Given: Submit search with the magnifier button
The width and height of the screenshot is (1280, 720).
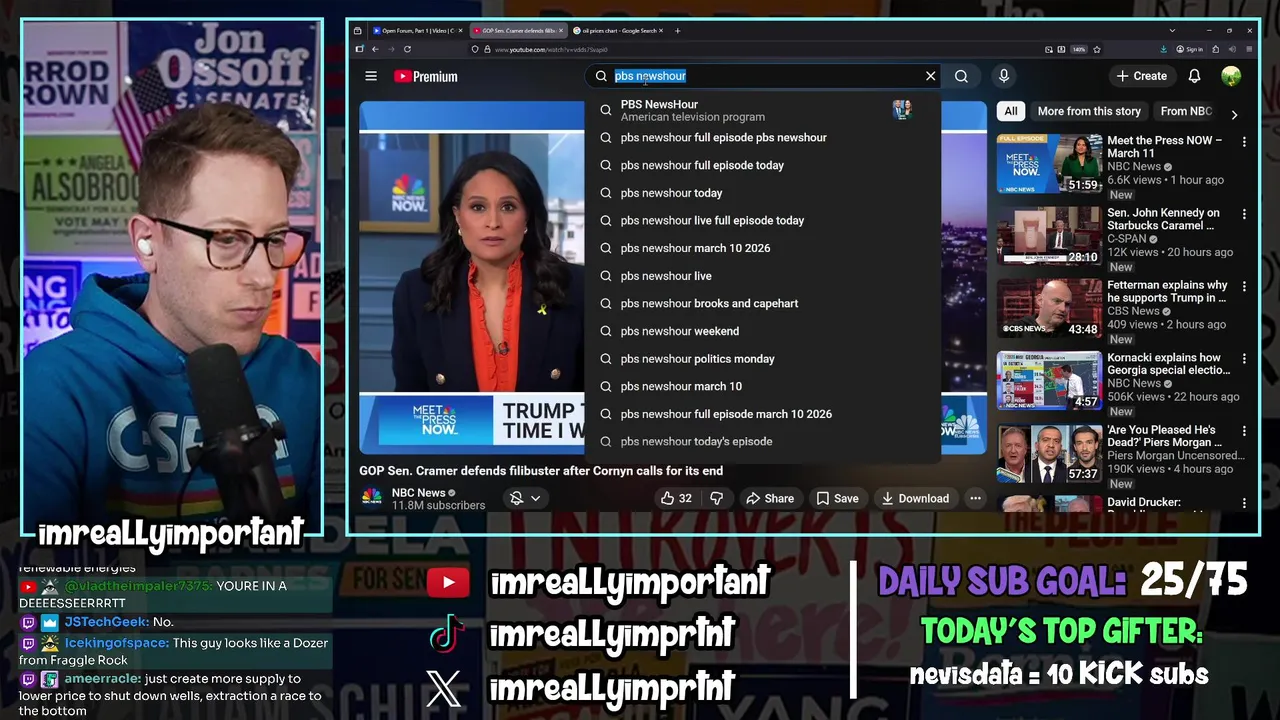Looking at the screenshot, I should [x=961, y=76].
